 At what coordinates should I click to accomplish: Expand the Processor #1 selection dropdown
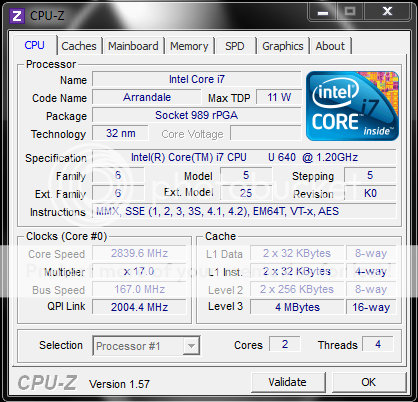coord(191,346)
